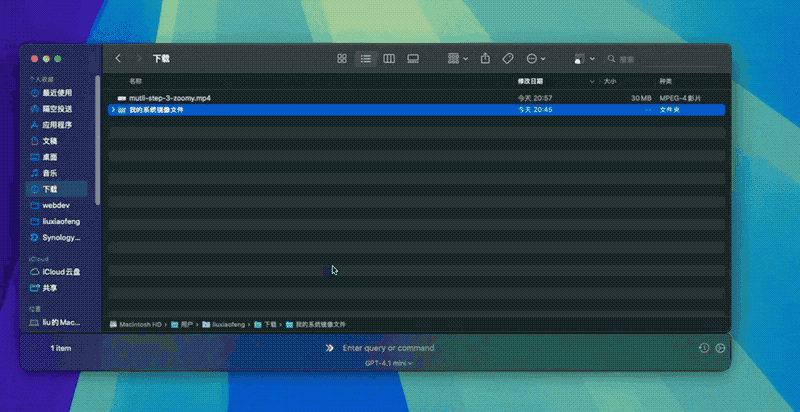Click the run arrow icon in command bar

coord(720,348)
